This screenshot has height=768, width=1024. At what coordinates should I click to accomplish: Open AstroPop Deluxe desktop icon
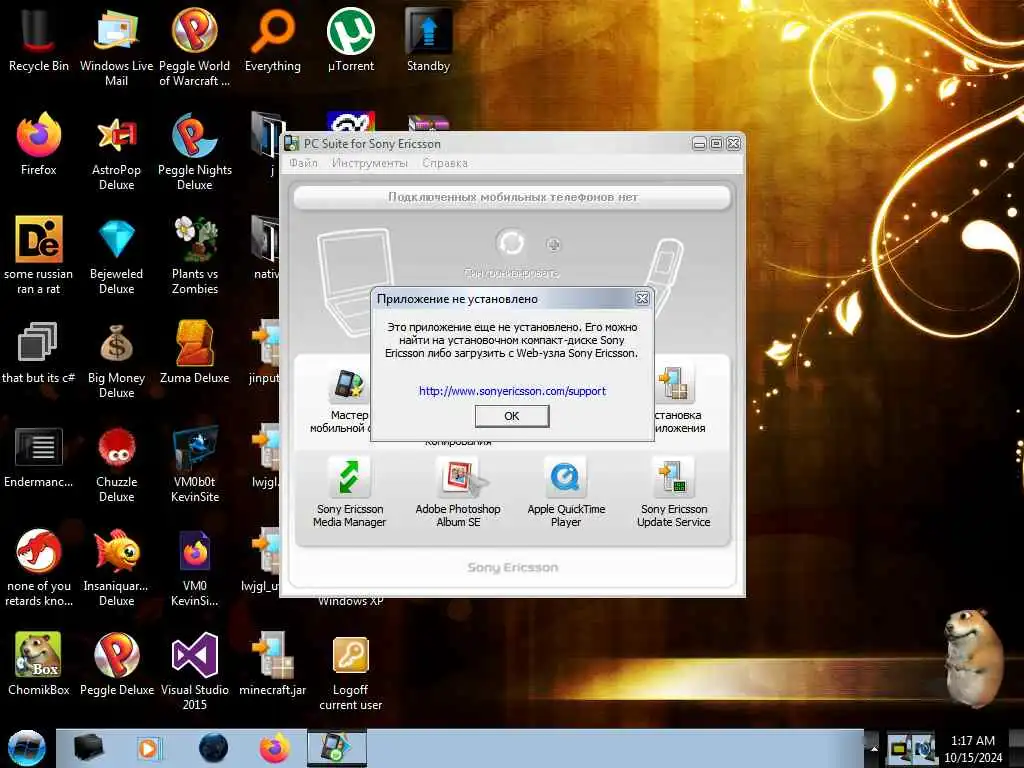click(x=116, y=135)
